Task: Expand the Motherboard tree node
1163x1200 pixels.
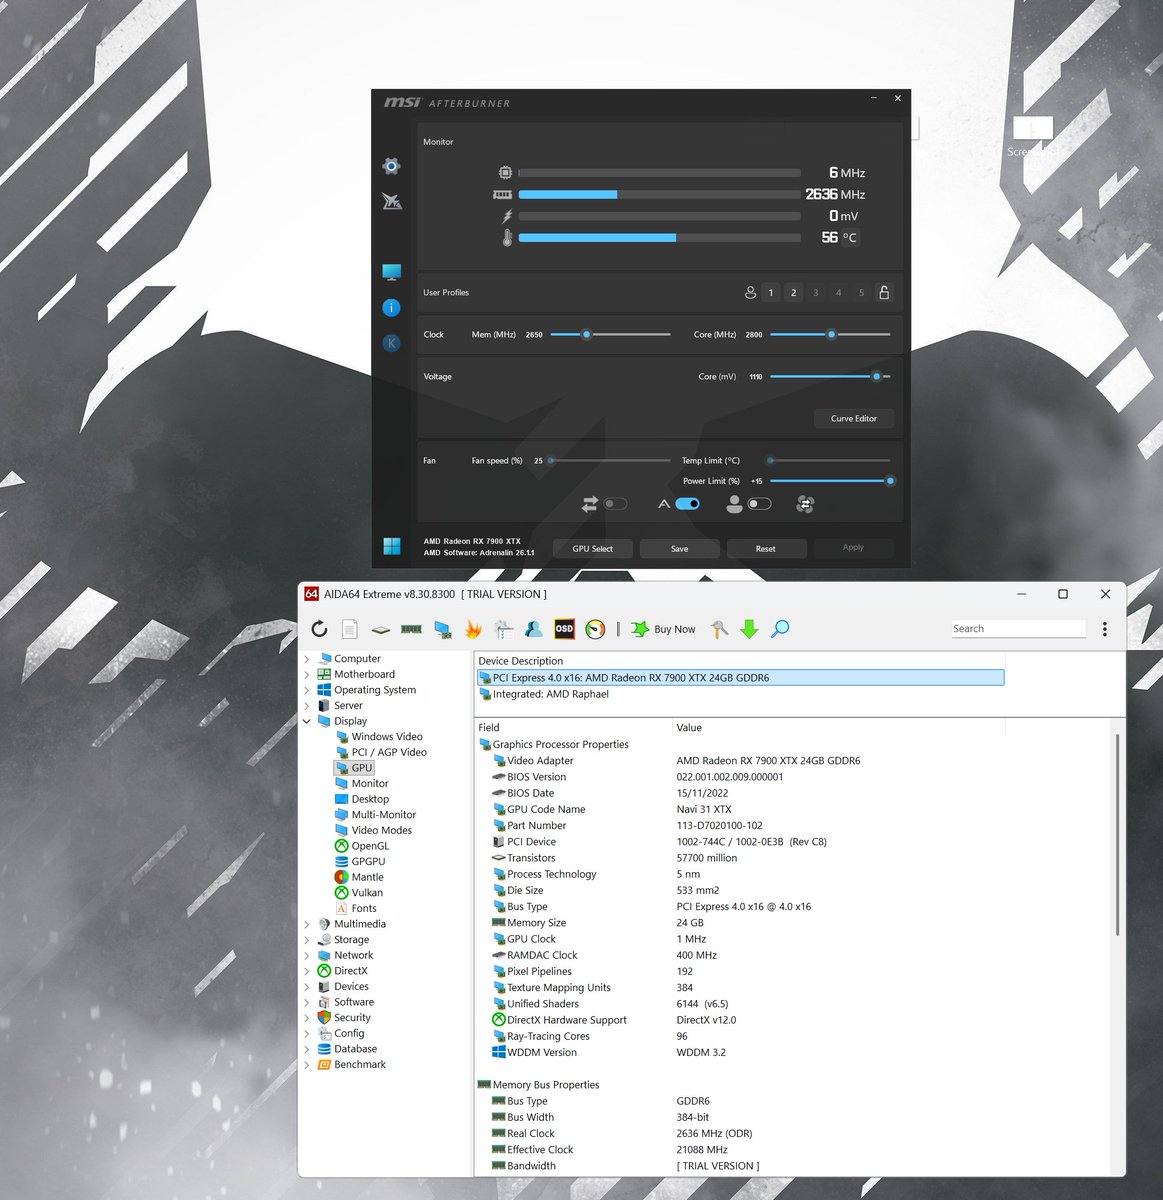Action: [307, 675]
